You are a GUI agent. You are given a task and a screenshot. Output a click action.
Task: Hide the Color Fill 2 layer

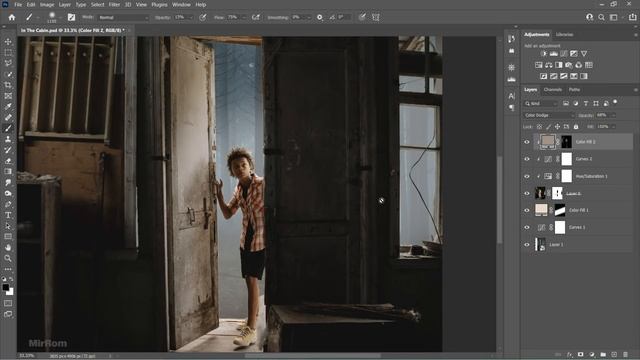tap(527, 142)
